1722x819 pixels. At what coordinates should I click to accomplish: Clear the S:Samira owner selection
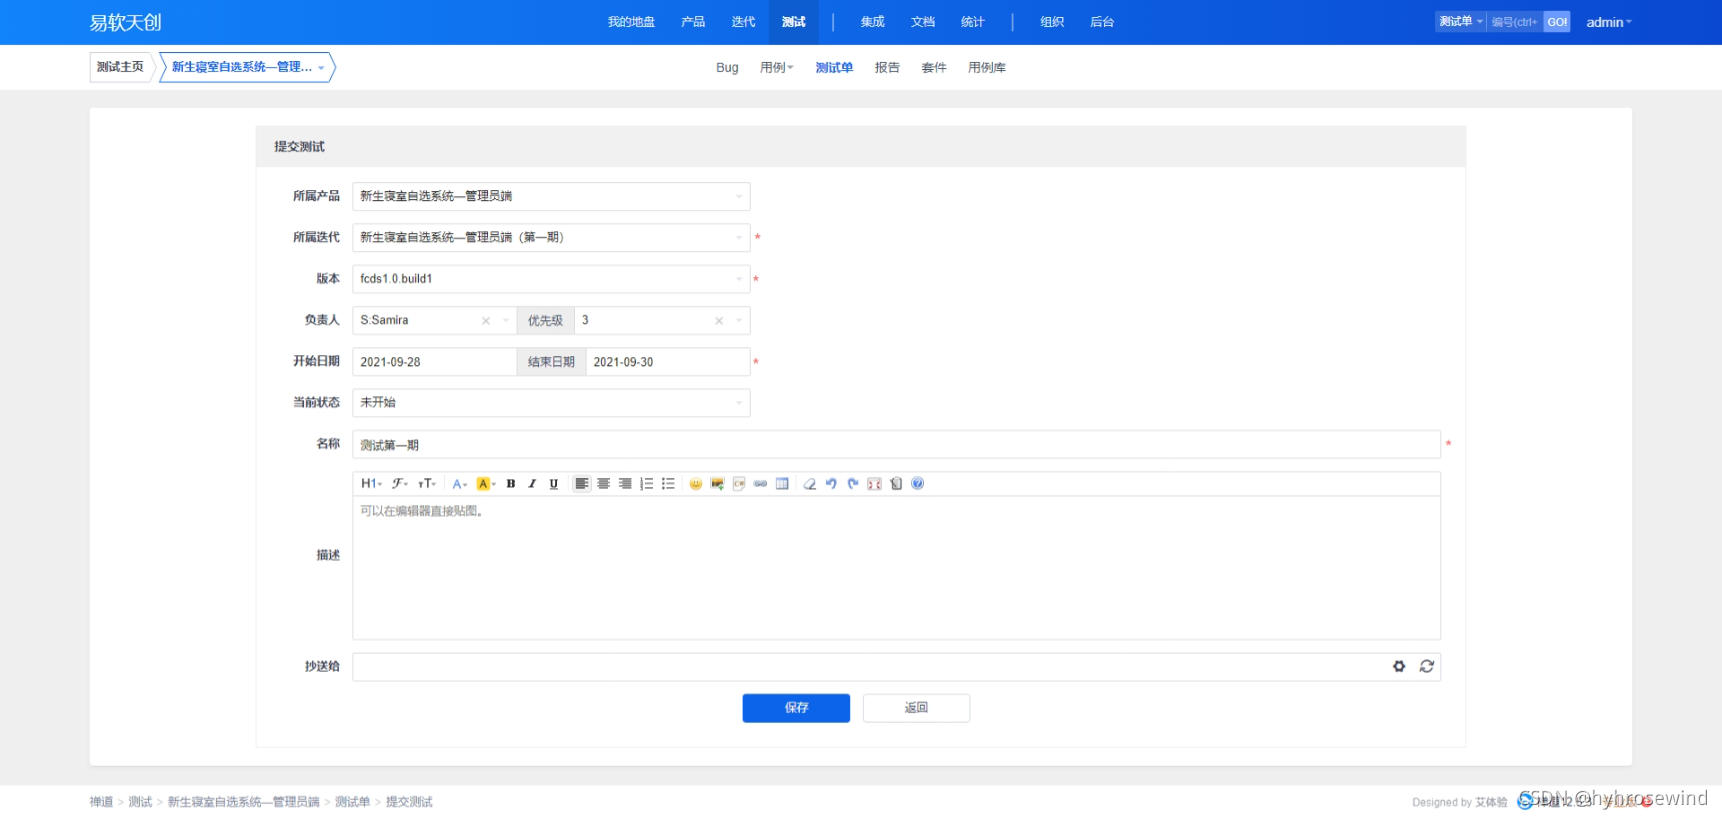[486, 321]
